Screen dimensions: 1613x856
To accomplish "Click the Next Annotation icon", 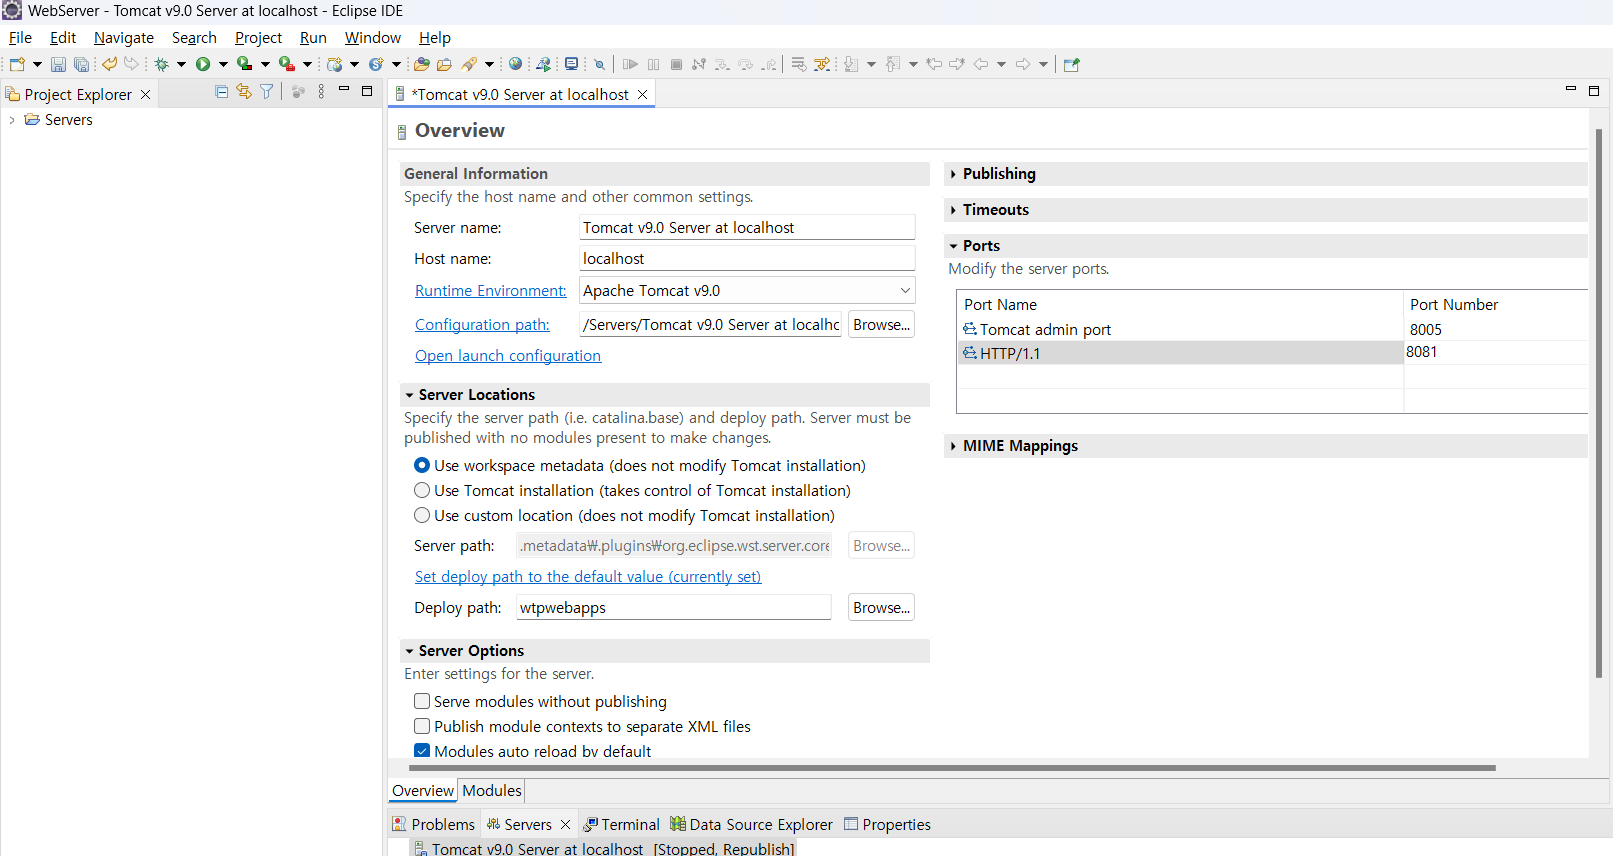I will coord(851,64).
